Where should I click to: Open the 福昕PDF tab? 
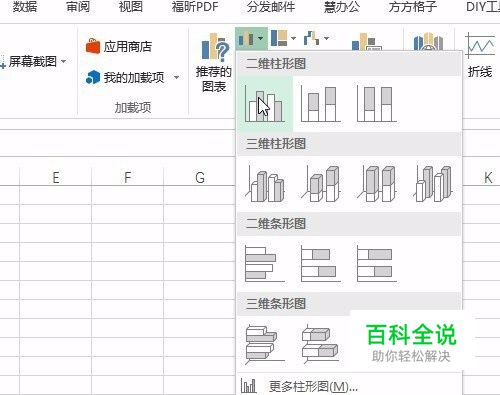tap(195, 7)
